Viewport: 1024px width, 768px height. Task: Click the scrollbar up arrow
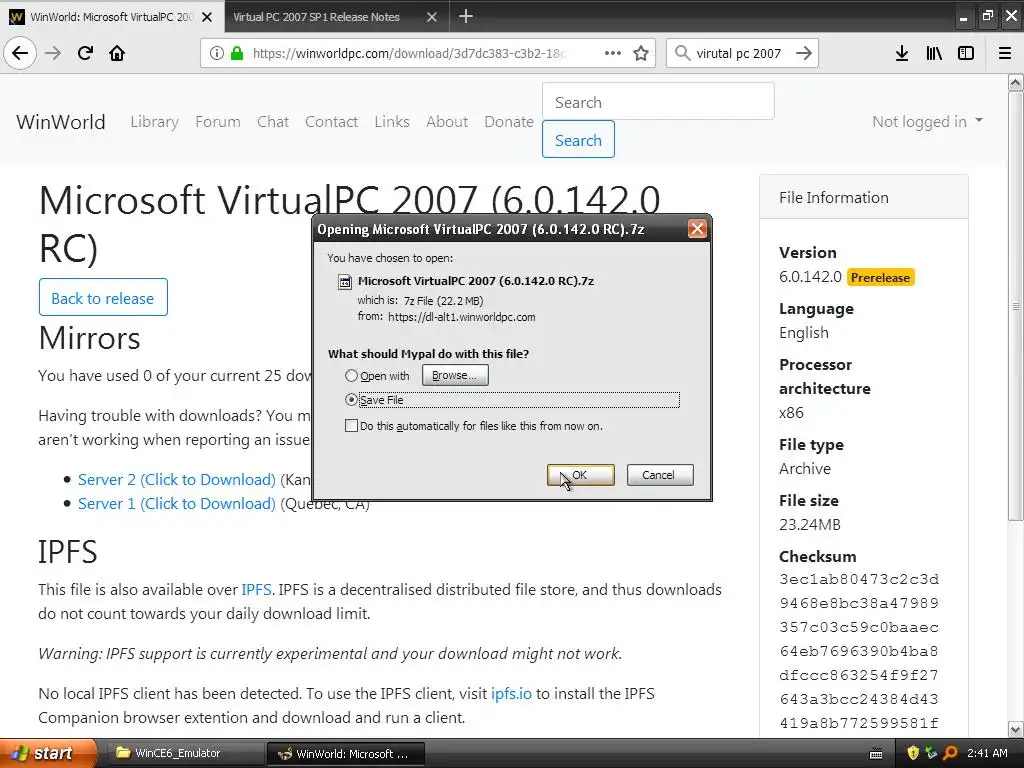tap(1015, 82)
